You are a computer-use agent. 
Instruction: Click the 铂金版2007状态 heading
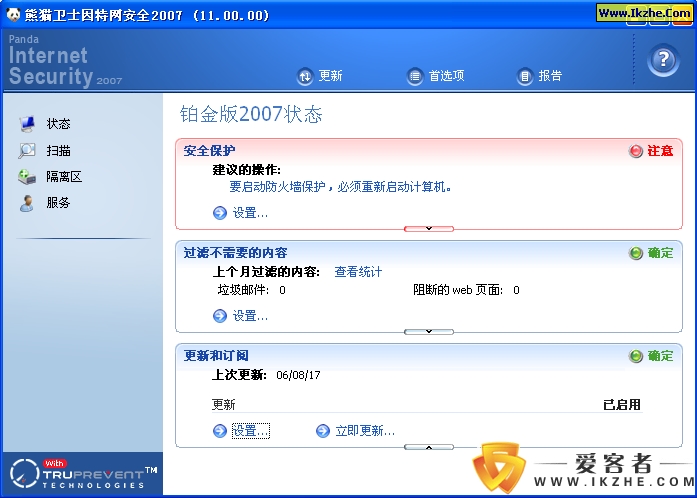point(251,114)
